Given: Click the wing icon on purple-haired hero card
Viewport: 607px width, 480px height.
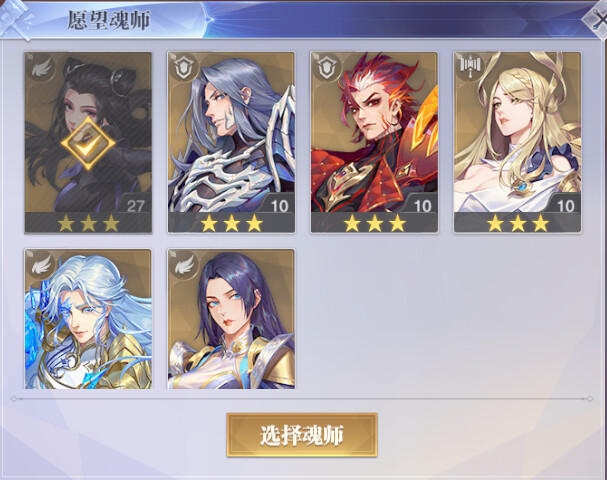Looking at the screenshot, I should tap(185, 266).
